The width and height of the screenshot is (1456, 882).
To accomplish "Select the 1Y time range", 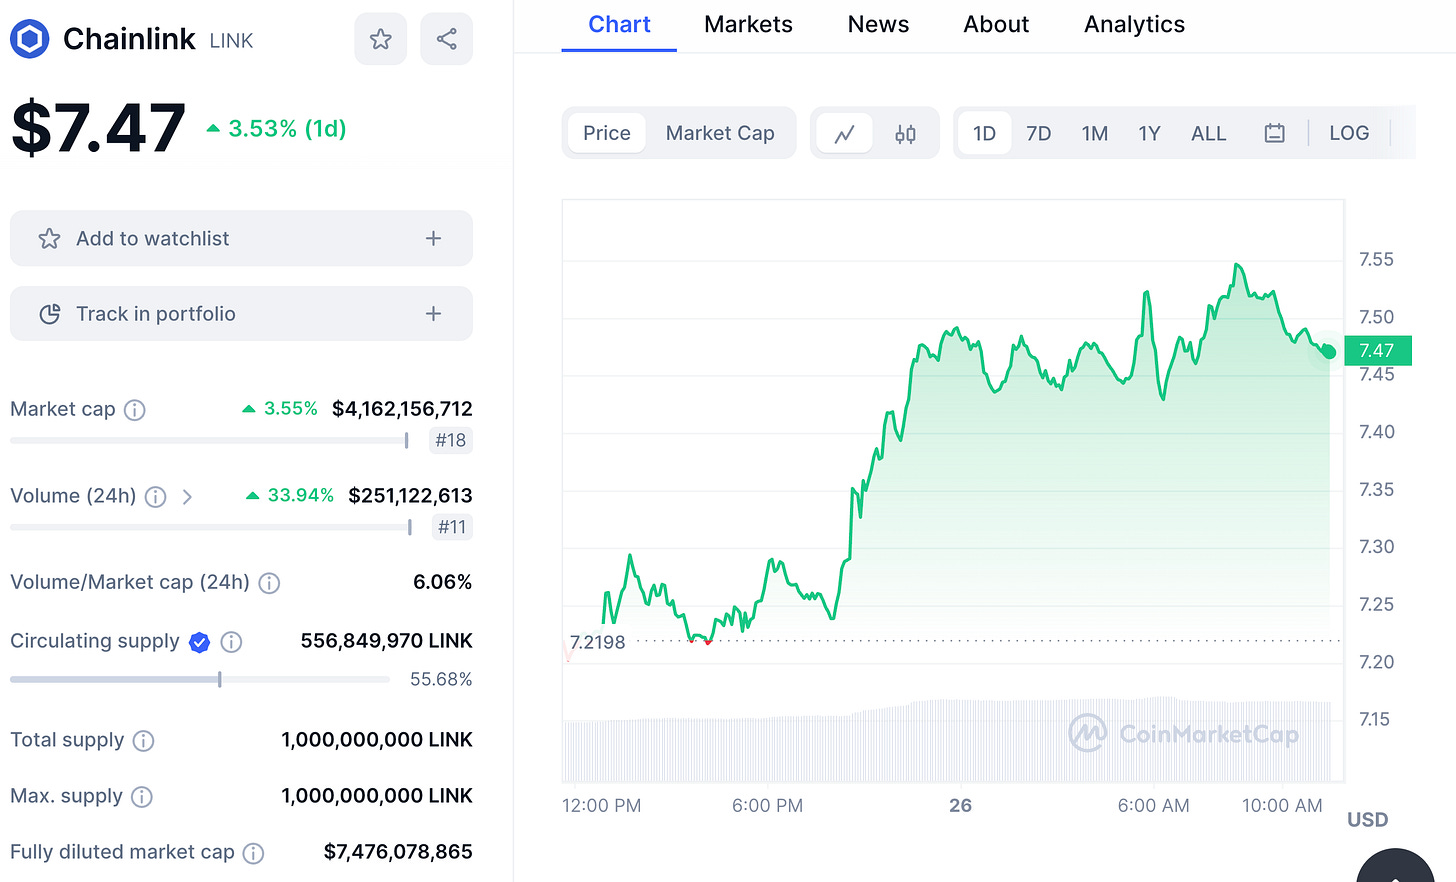I will pyautogui.click(x=1149, y=133).
